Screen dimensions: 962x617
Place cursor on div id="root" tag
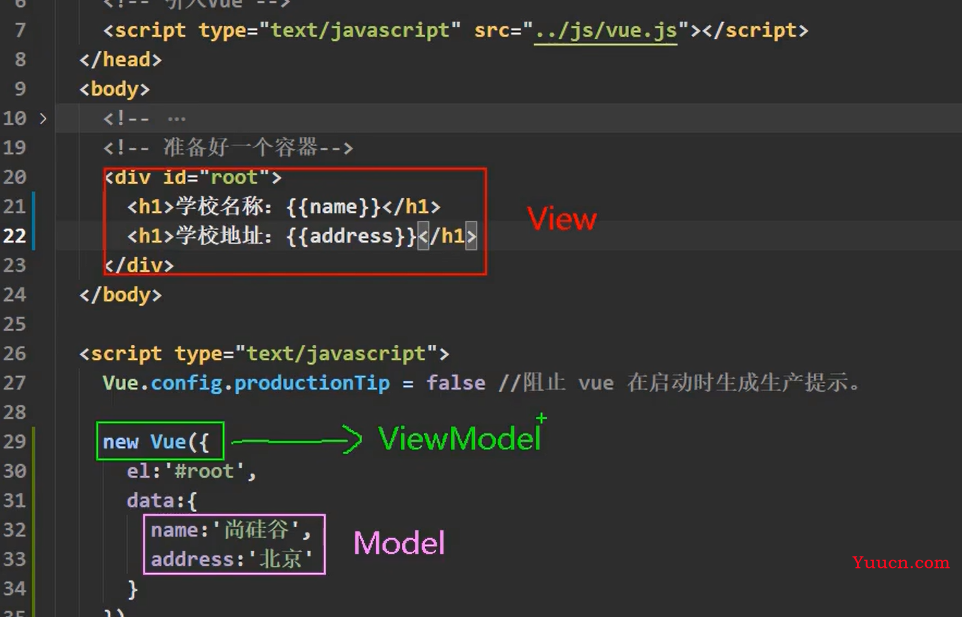click(x=193, y=177)
